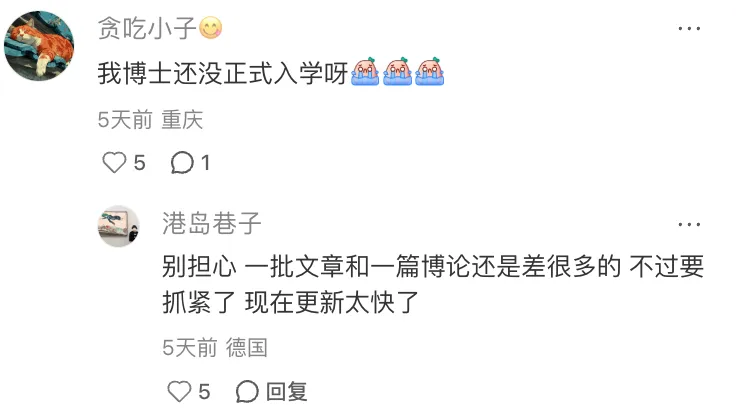
Task: Visit the 贪吃小子 username profile
Action: pyautogui.click(x=147, y=28)
